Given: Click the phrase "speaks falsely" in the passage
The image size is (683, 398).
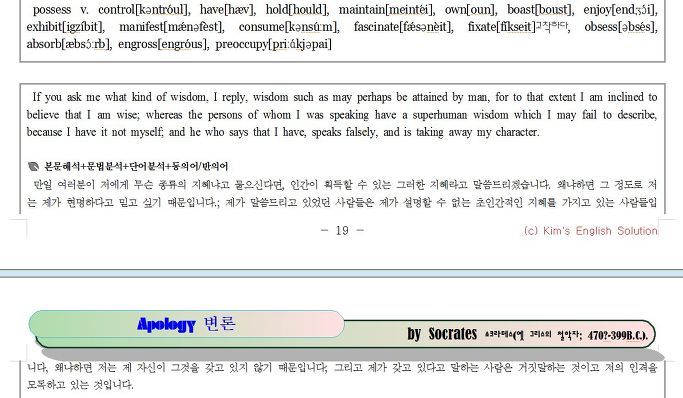Looking at the screenshot, I should [x=344, y=132].
